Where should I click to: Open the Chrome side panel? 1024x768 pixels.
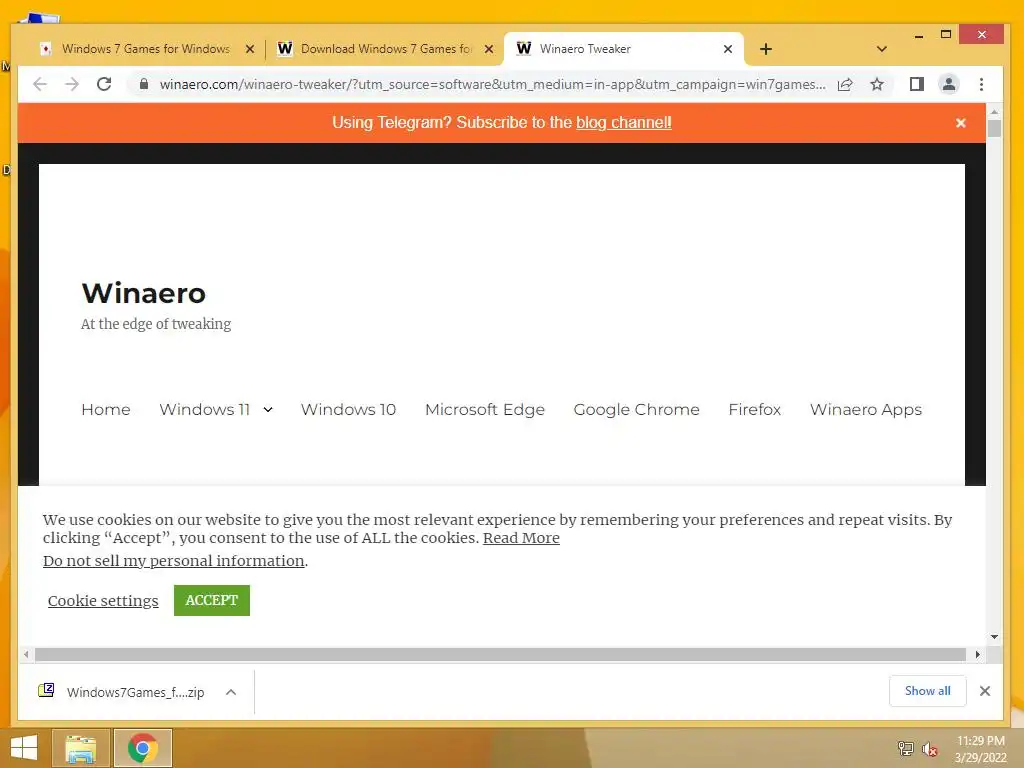(917, 84)
